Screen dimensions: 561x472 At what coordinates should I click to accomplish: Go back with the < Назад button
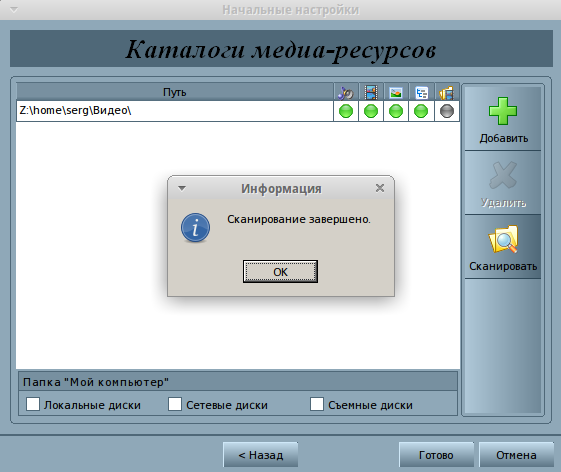(260, 454)
